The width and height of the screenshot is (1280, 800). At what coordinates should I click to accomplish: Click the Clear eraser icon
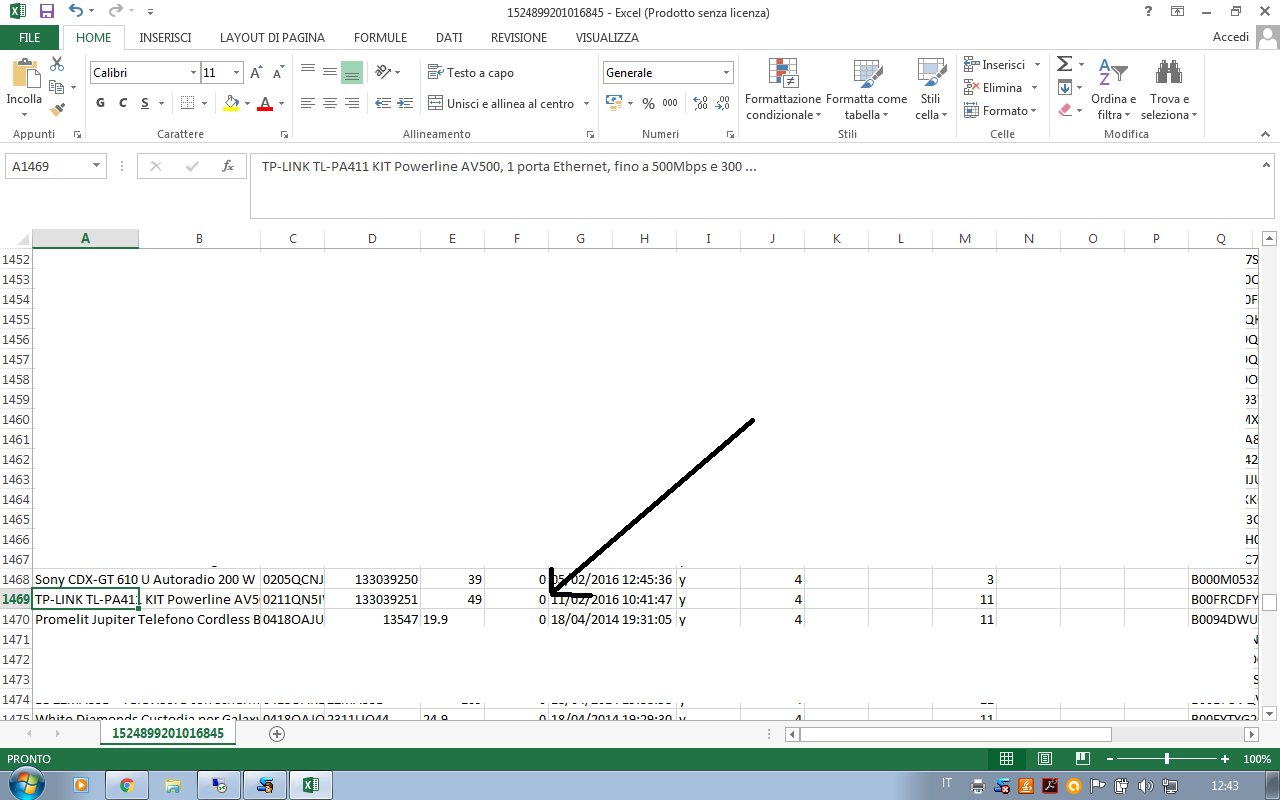(x=1064, y=110)
